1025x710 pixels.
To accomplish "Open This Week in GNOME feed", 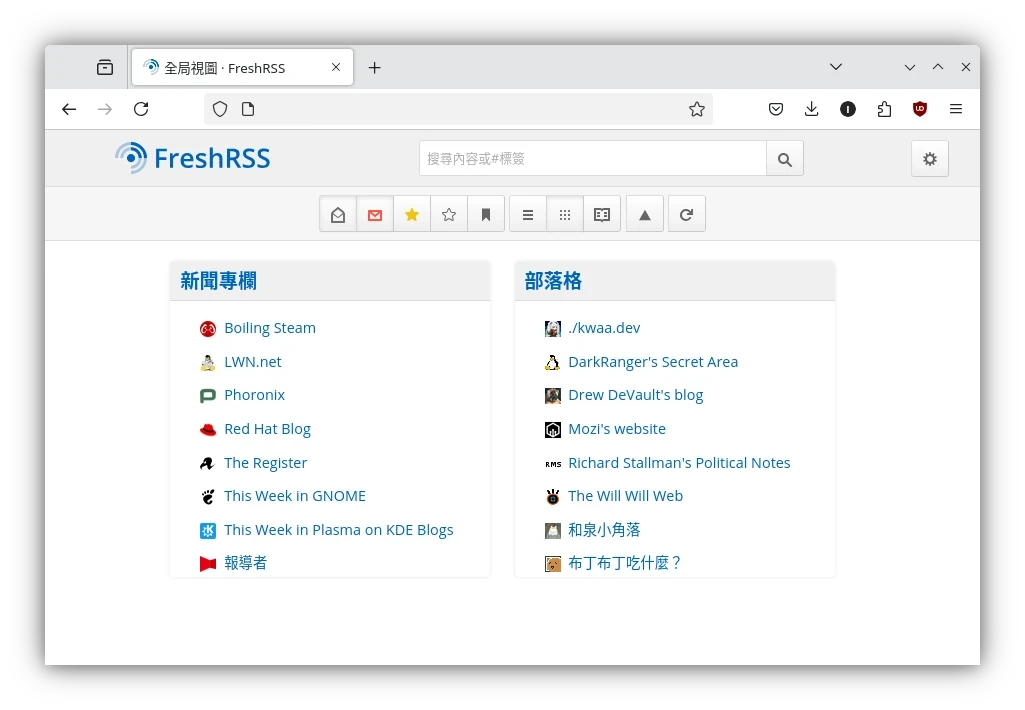I will [295, 496].
